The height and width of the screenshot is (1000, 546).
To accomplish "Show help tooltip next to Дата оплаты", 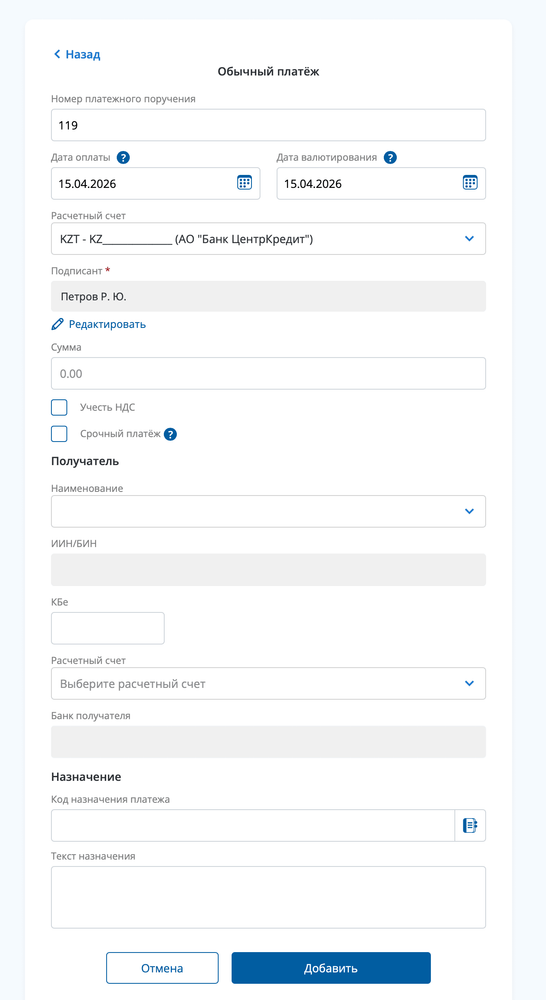I will coord(124,158).
